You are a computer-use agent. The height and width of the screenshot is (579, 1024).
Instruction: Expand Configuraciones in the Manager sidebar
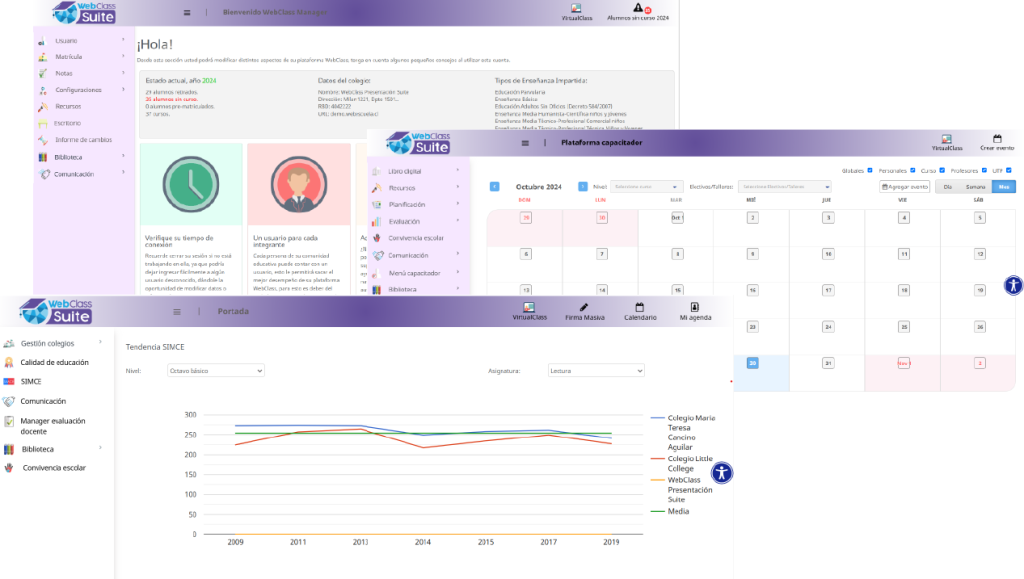[82, 90]
